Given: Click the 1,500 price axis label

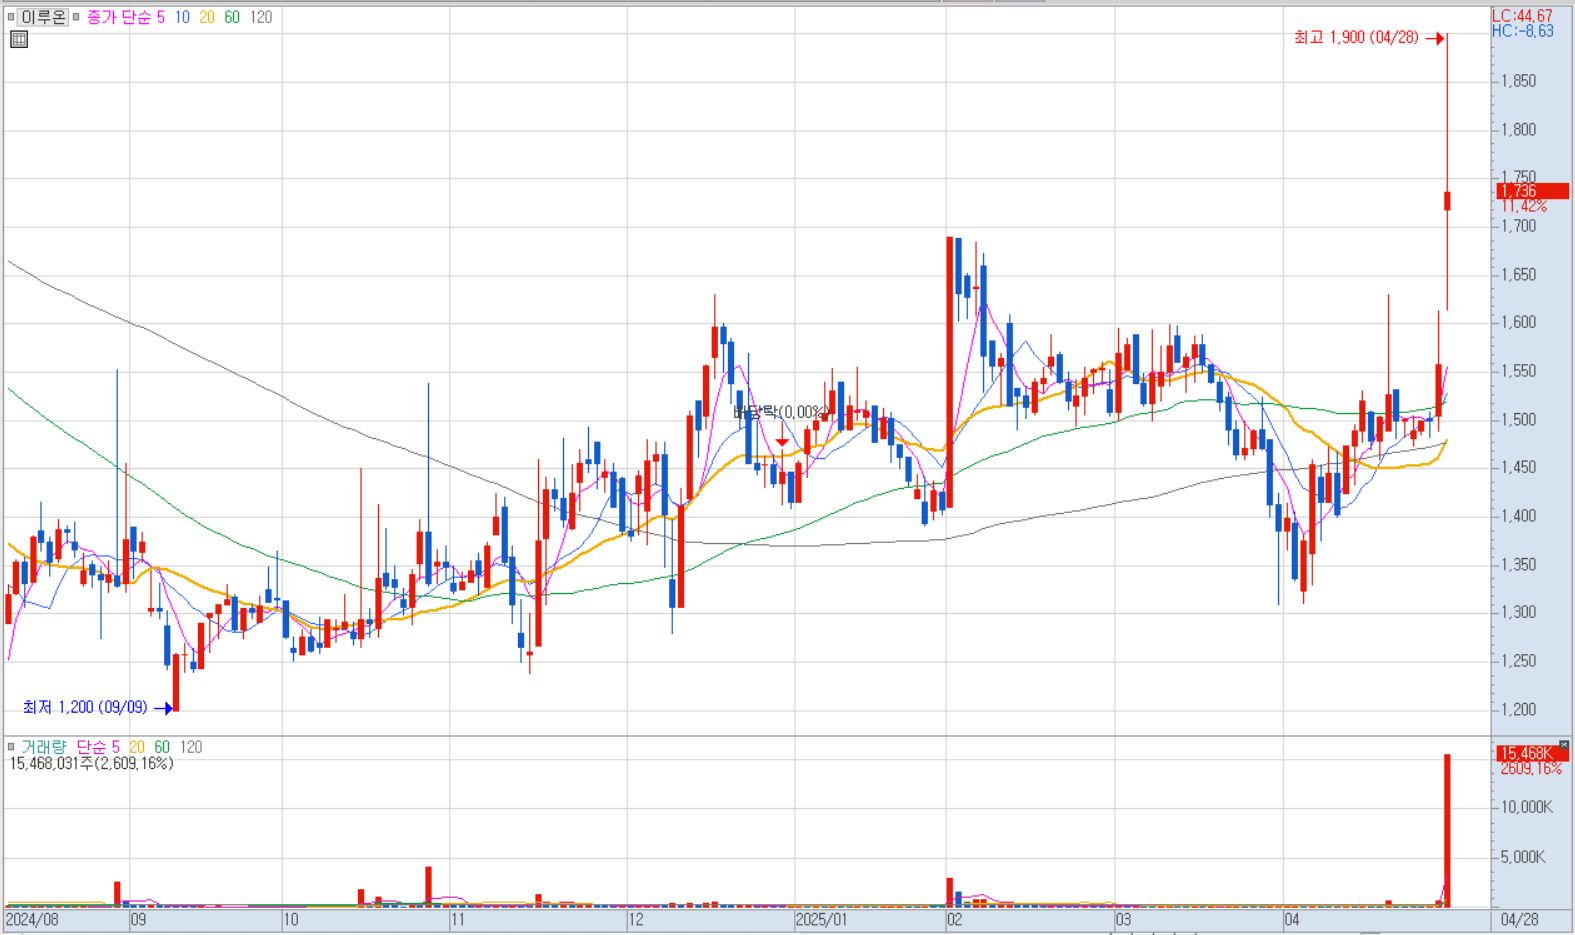Looking at the screenshot, I should [x=1519, y=419].
